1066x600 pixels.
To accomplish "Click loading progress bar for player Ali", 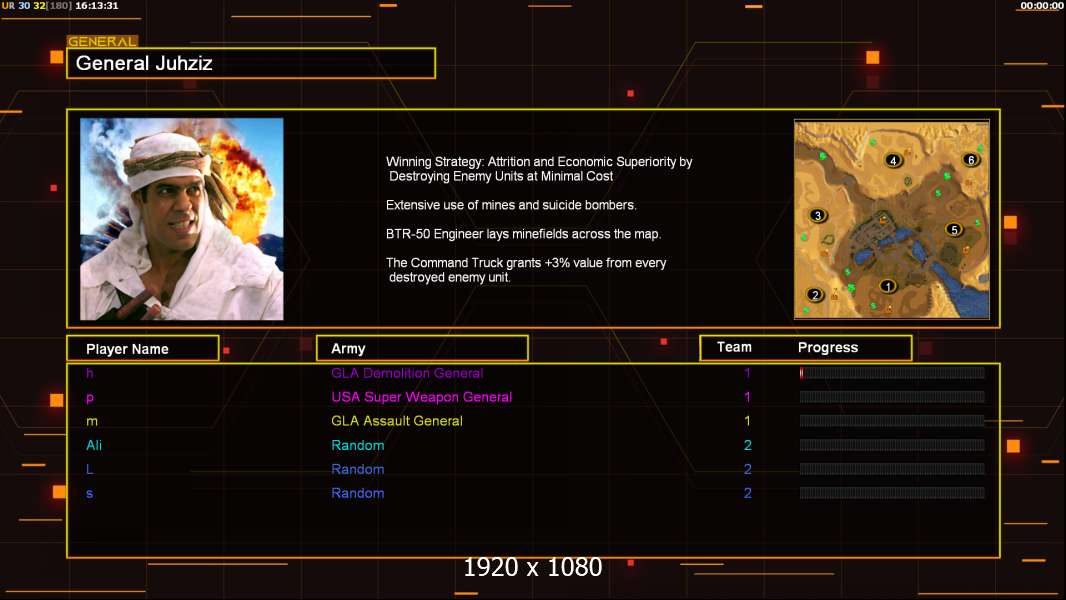I will pos(892,445).
